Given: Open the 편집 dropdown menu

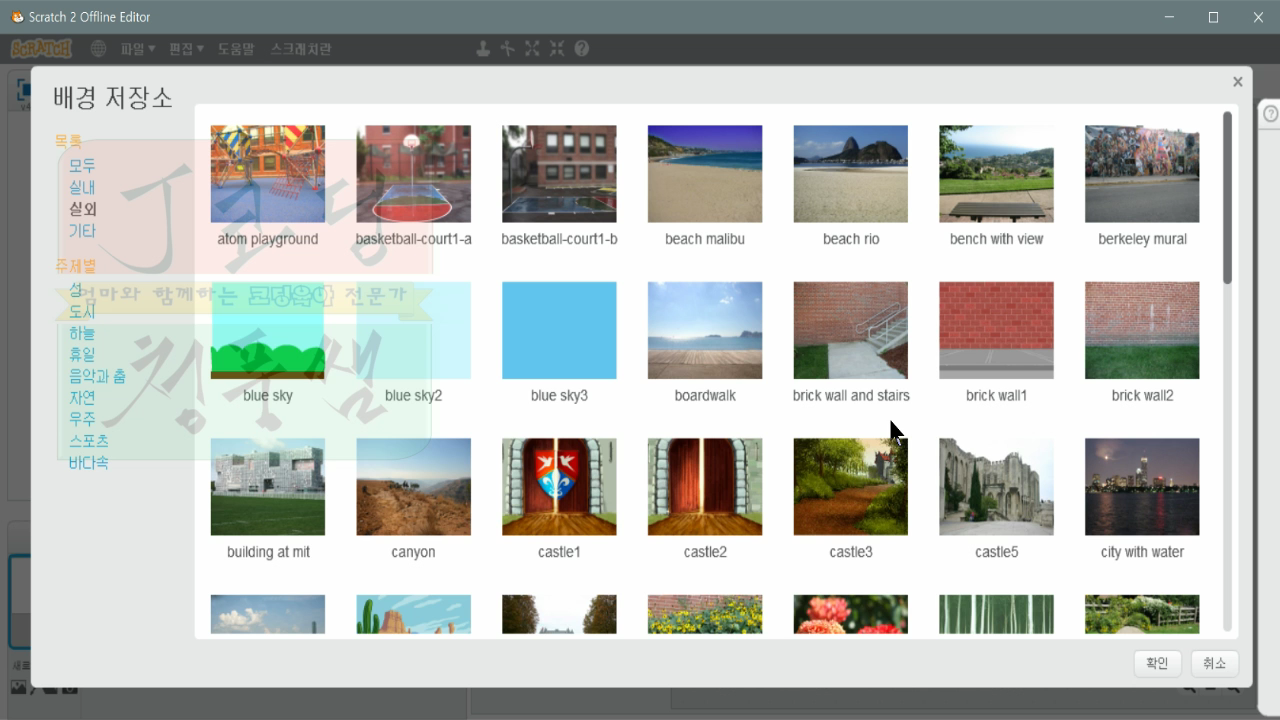Looking at the screenshot, I should 186,49.
